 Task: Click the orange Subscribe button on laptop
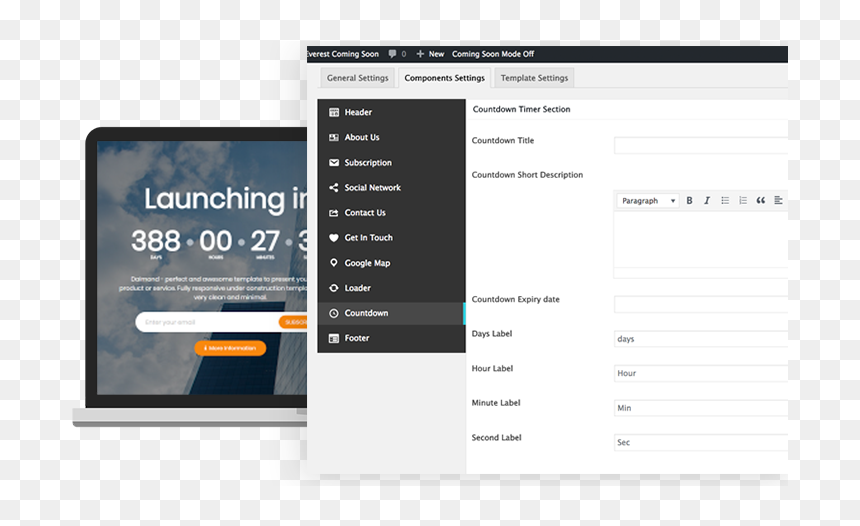pyautogui.click(x=293, y=322)
